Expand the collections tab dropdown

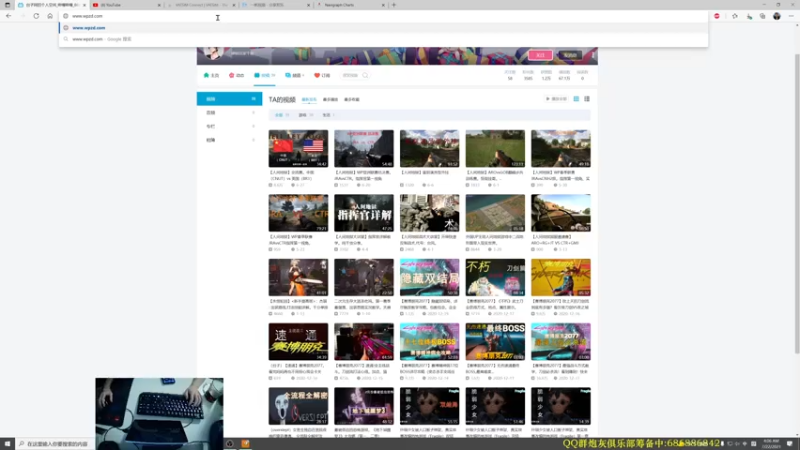pos(295,75)
